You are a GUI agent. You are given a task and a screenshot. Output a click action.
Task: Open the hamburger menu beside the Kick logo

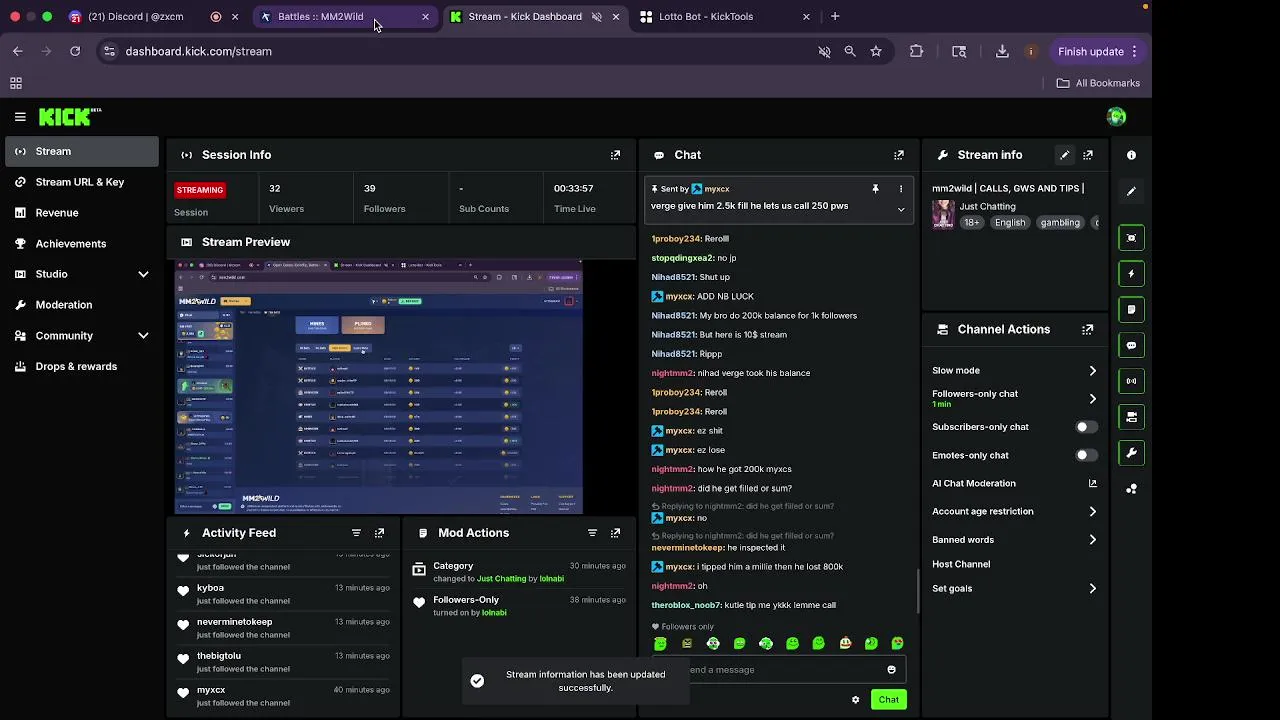tap(20, 117)
